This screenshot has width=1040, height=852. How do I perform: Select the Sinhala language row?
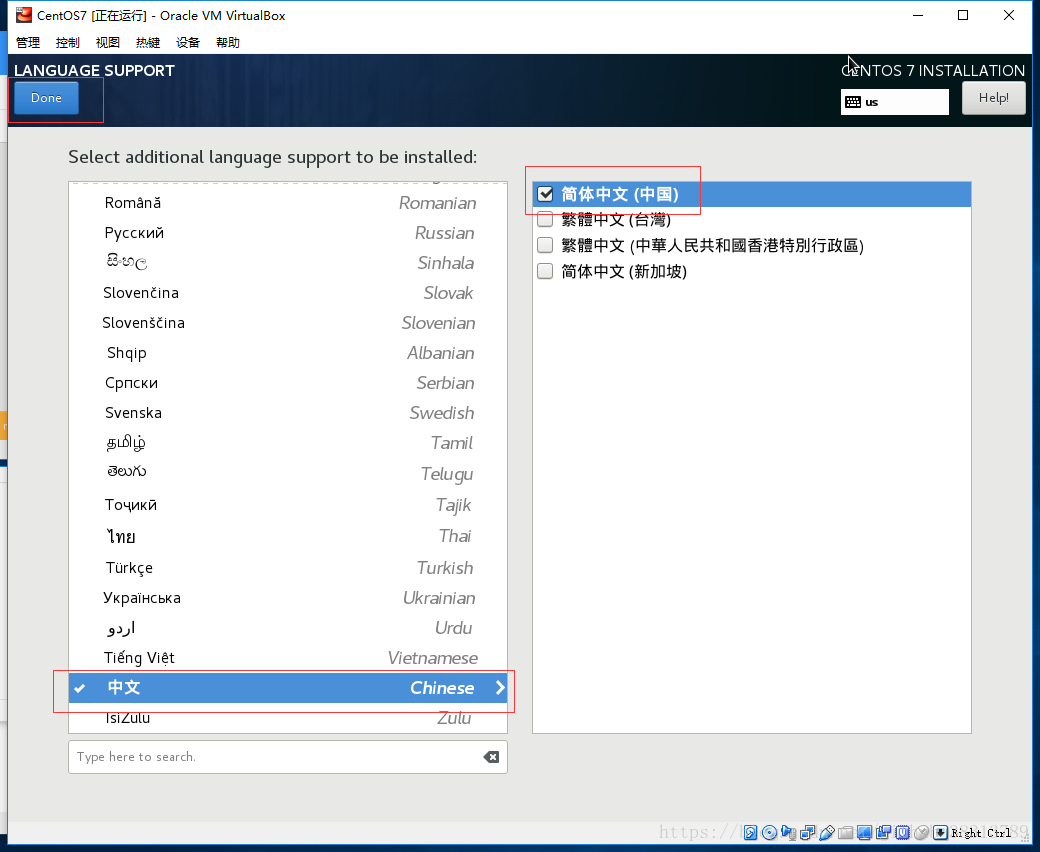pyautogui.click(x=288, y=263)
